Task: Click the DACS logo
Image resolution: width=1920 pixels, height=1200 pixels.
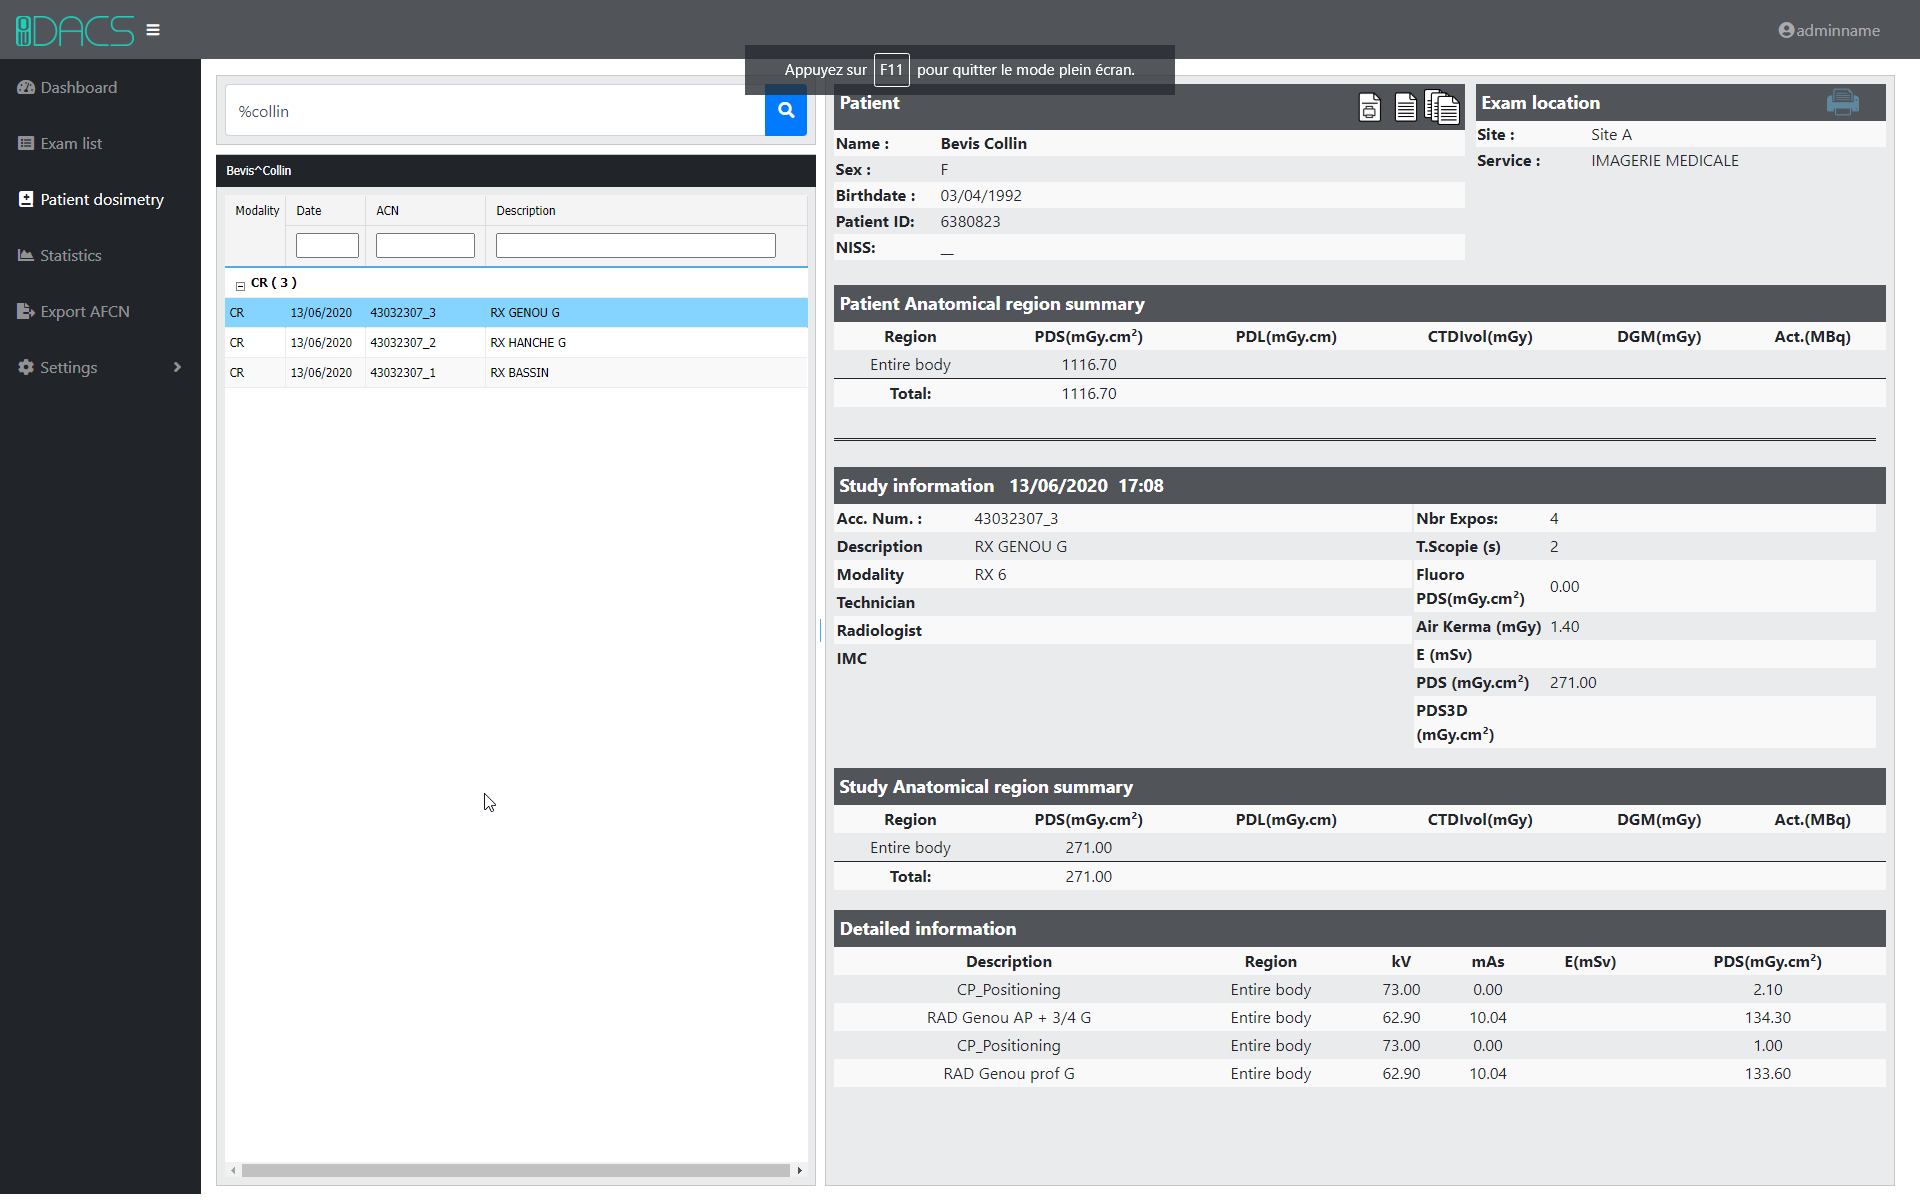Action: click(x=75, y=30)
